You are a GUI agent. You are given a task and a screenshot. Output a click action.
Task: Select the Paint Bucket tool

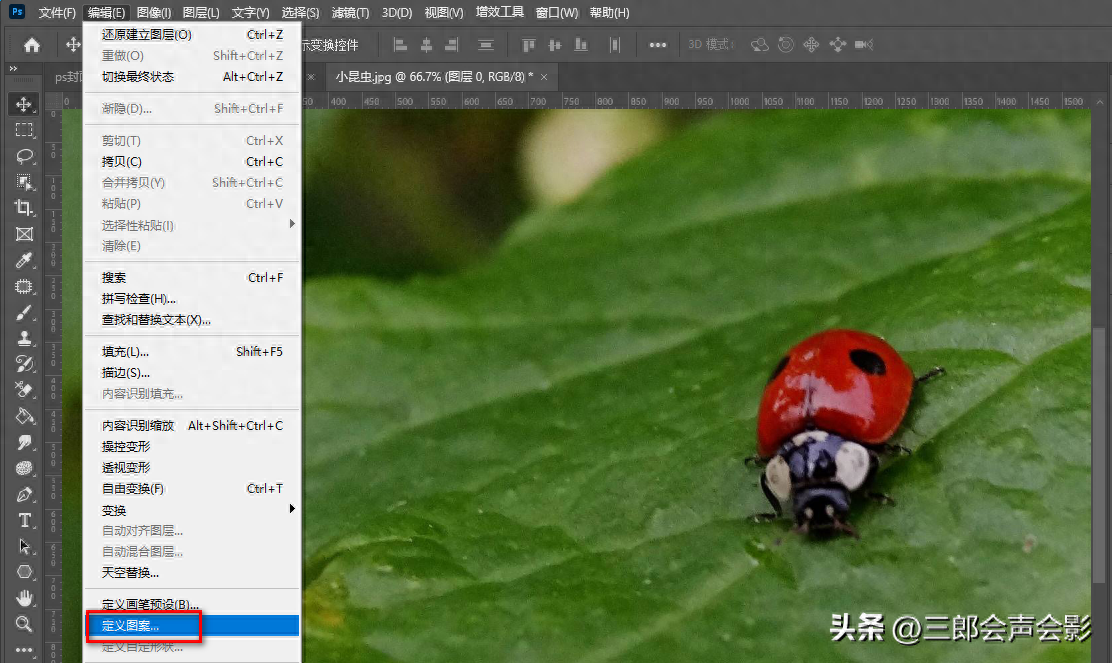pos(24,416)
